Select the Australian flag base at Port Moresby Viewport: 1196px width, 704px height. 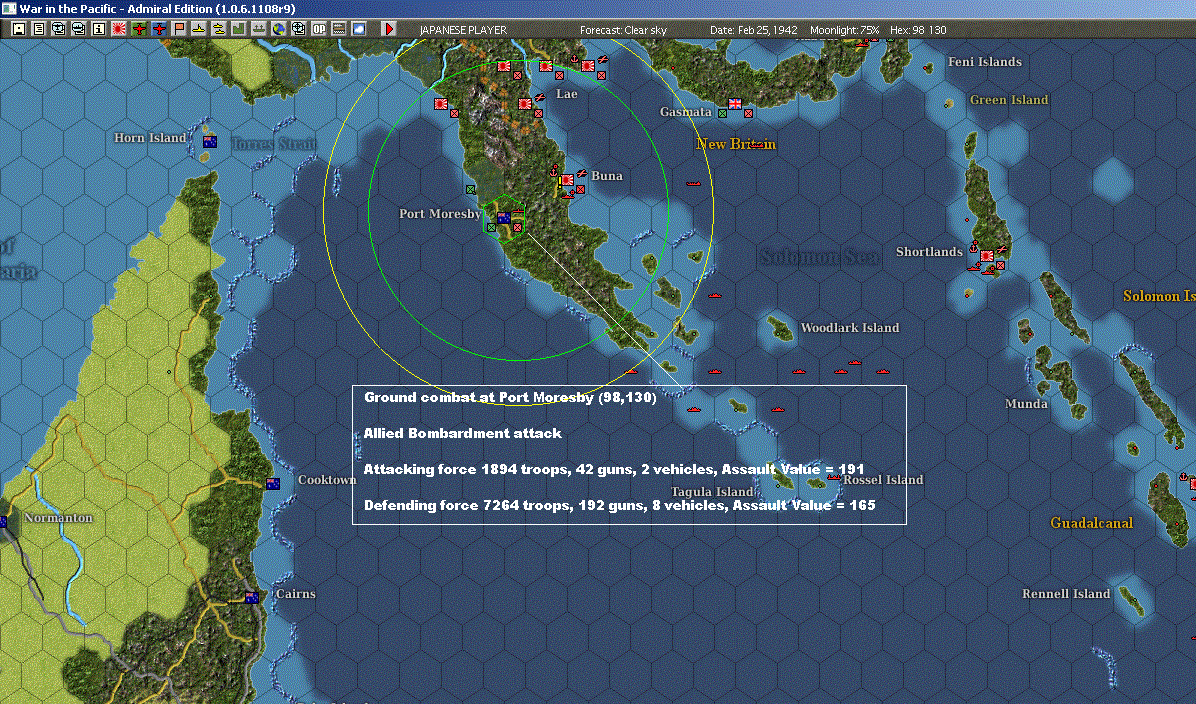(x=503, y=218)
